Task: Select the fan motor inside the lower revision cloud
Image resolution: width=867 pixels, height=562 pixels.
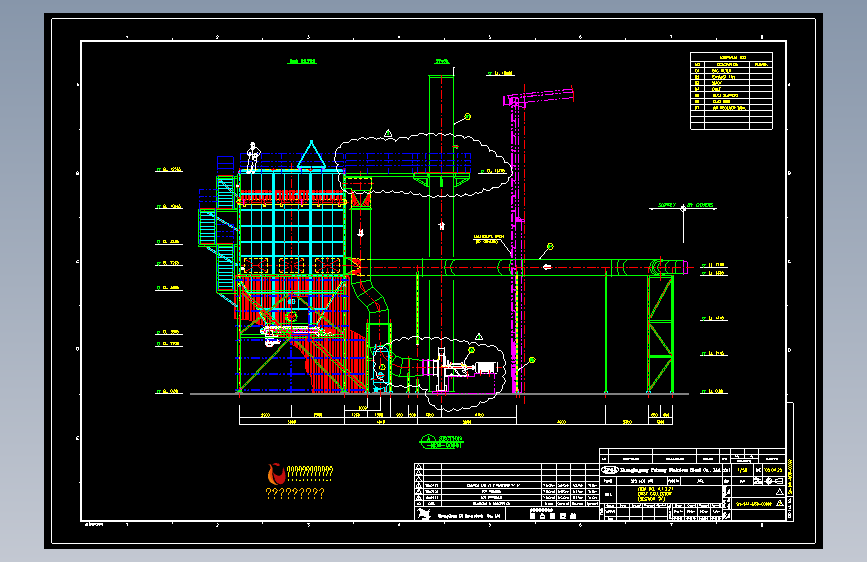Action: tap(485, 367)
